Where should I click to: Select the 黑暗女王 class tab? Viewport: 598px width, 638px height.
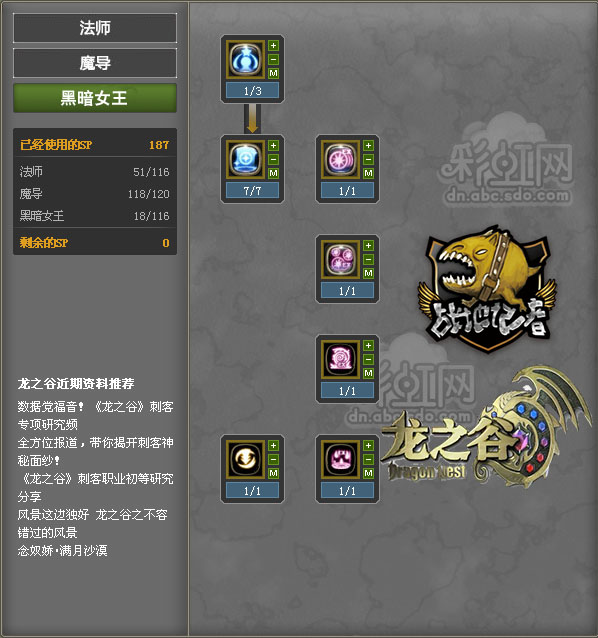95,98
